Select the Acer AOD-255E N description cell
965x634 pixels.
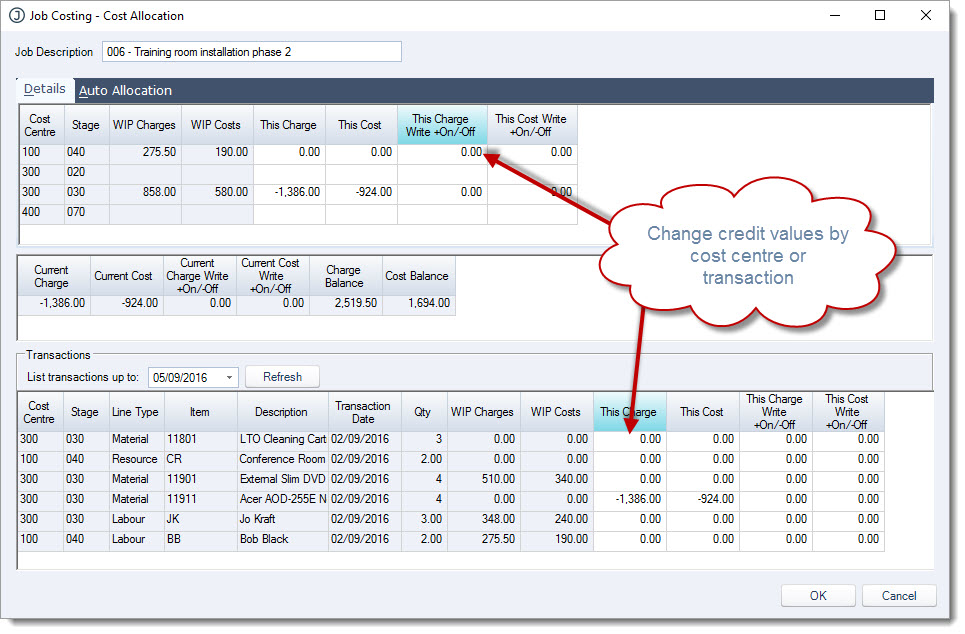[x=282, y=499]
